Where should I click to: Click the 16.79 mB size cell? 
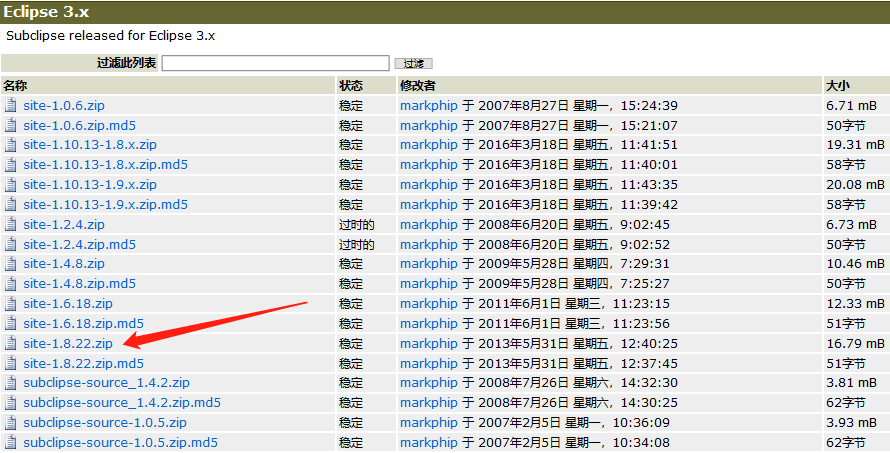pos(855,343)
